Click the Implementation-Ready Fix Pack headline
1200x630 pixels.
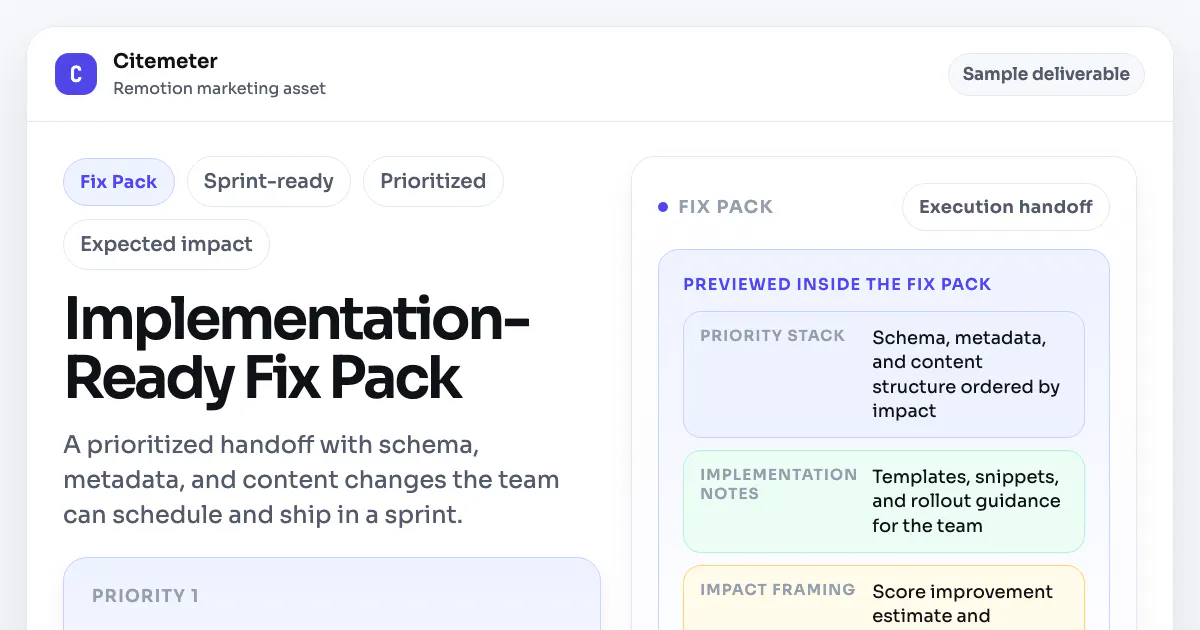coord(297,348)
